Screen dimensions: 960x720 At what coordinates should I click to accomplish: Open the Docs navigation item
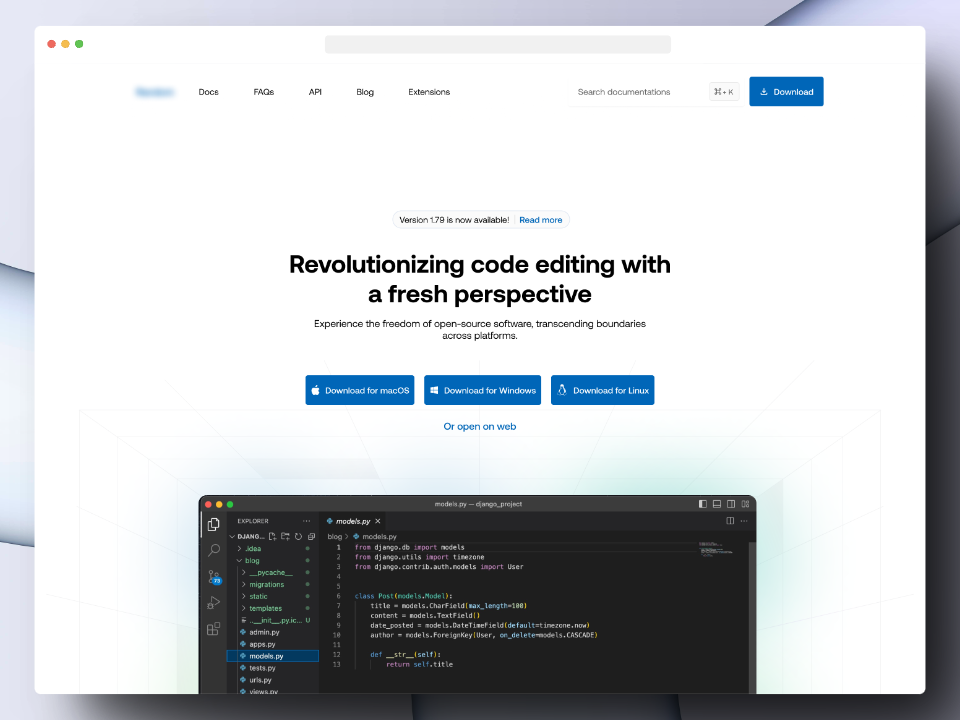[208, 91]
